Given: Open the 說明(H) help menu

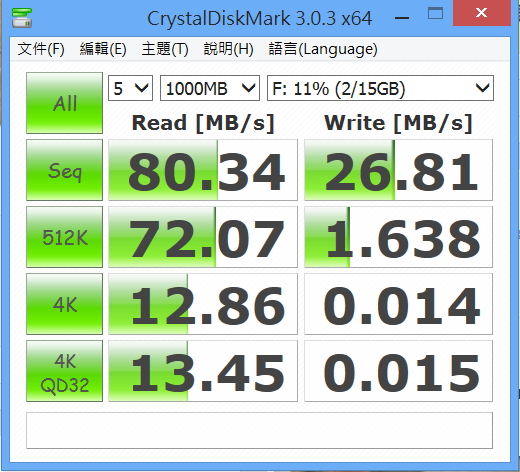Looking at the screenshot, I should (229, 49).
